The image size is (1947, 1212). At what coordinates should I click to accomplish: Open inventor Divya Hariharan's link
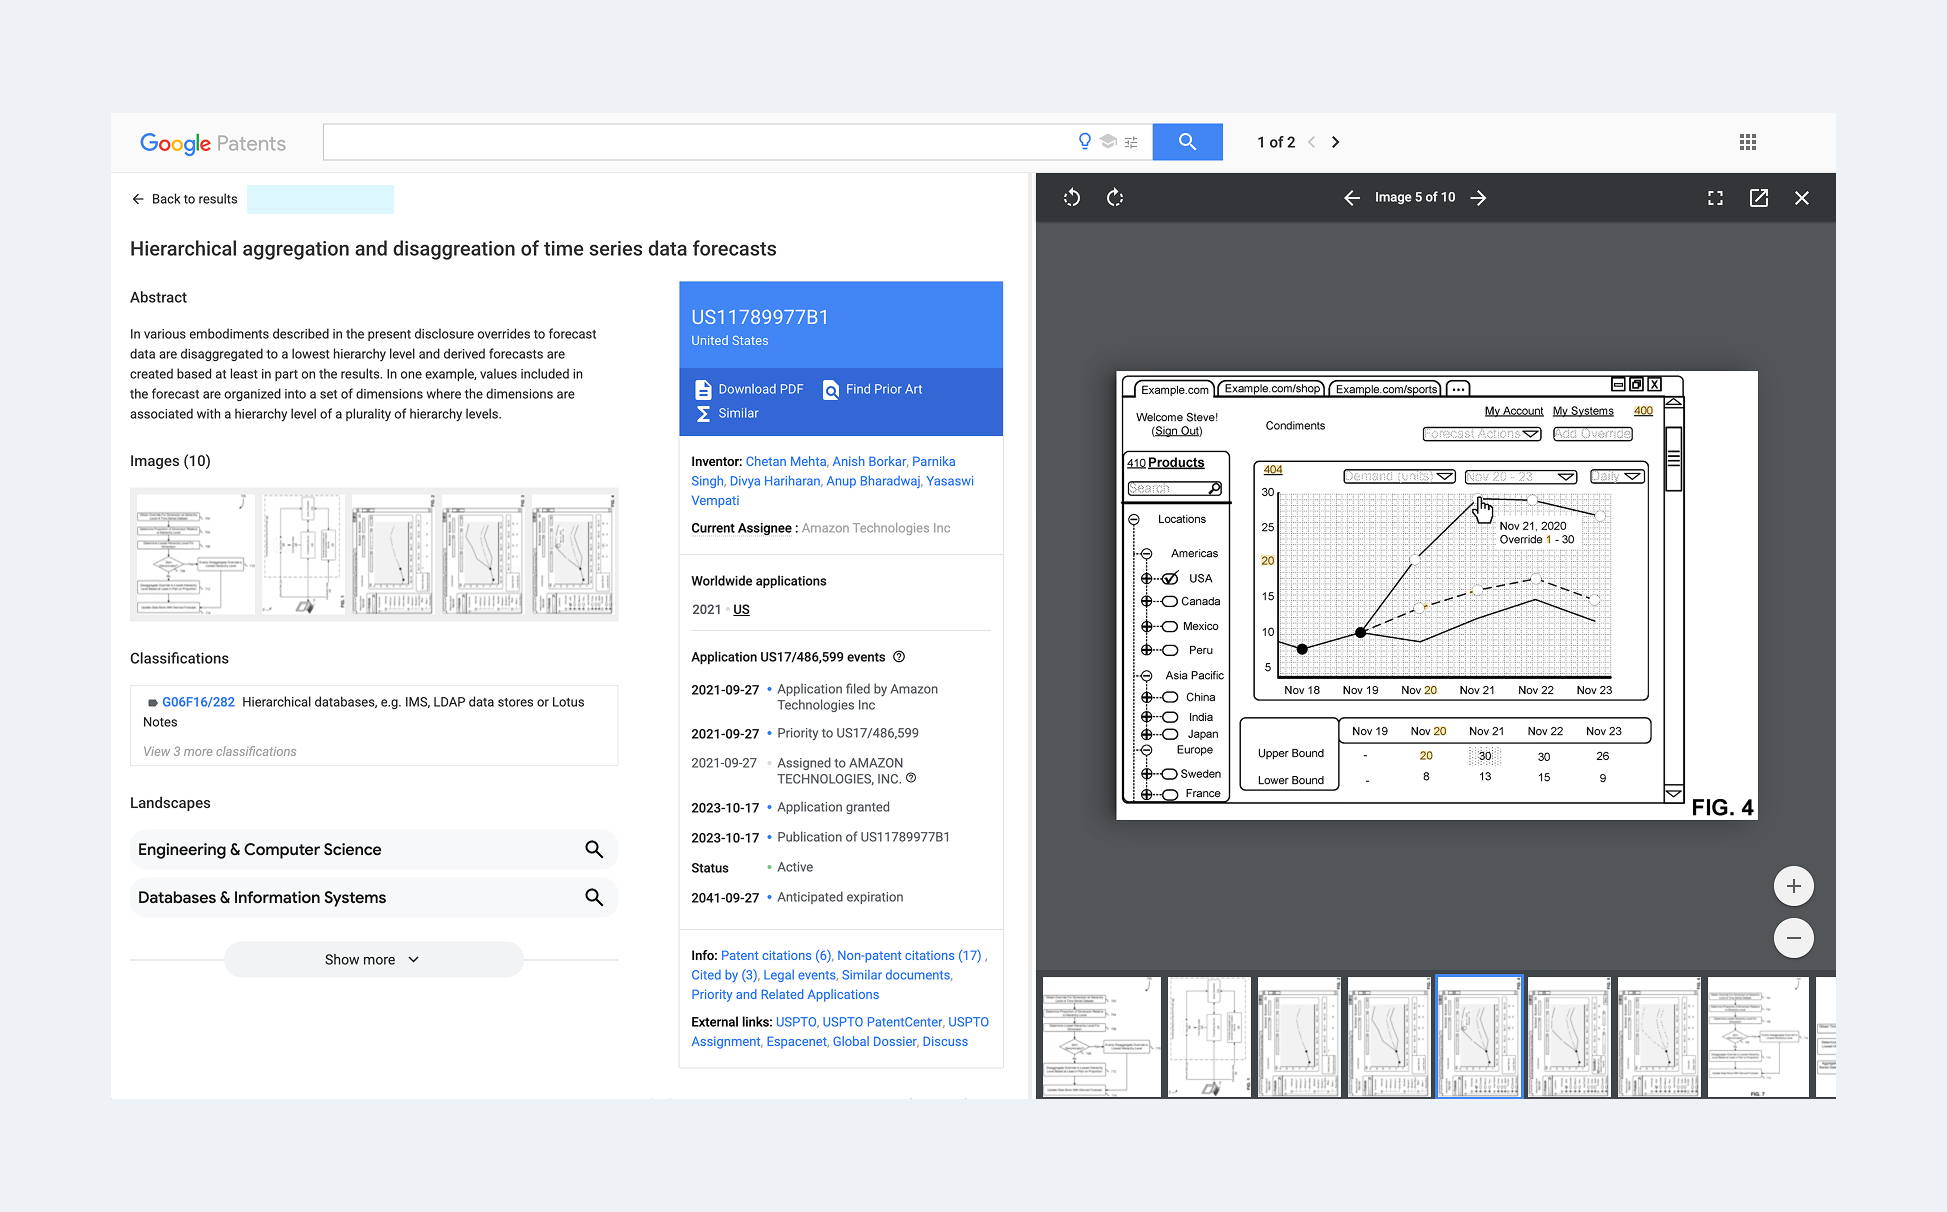pyautogui.click(x=775, y=481)
